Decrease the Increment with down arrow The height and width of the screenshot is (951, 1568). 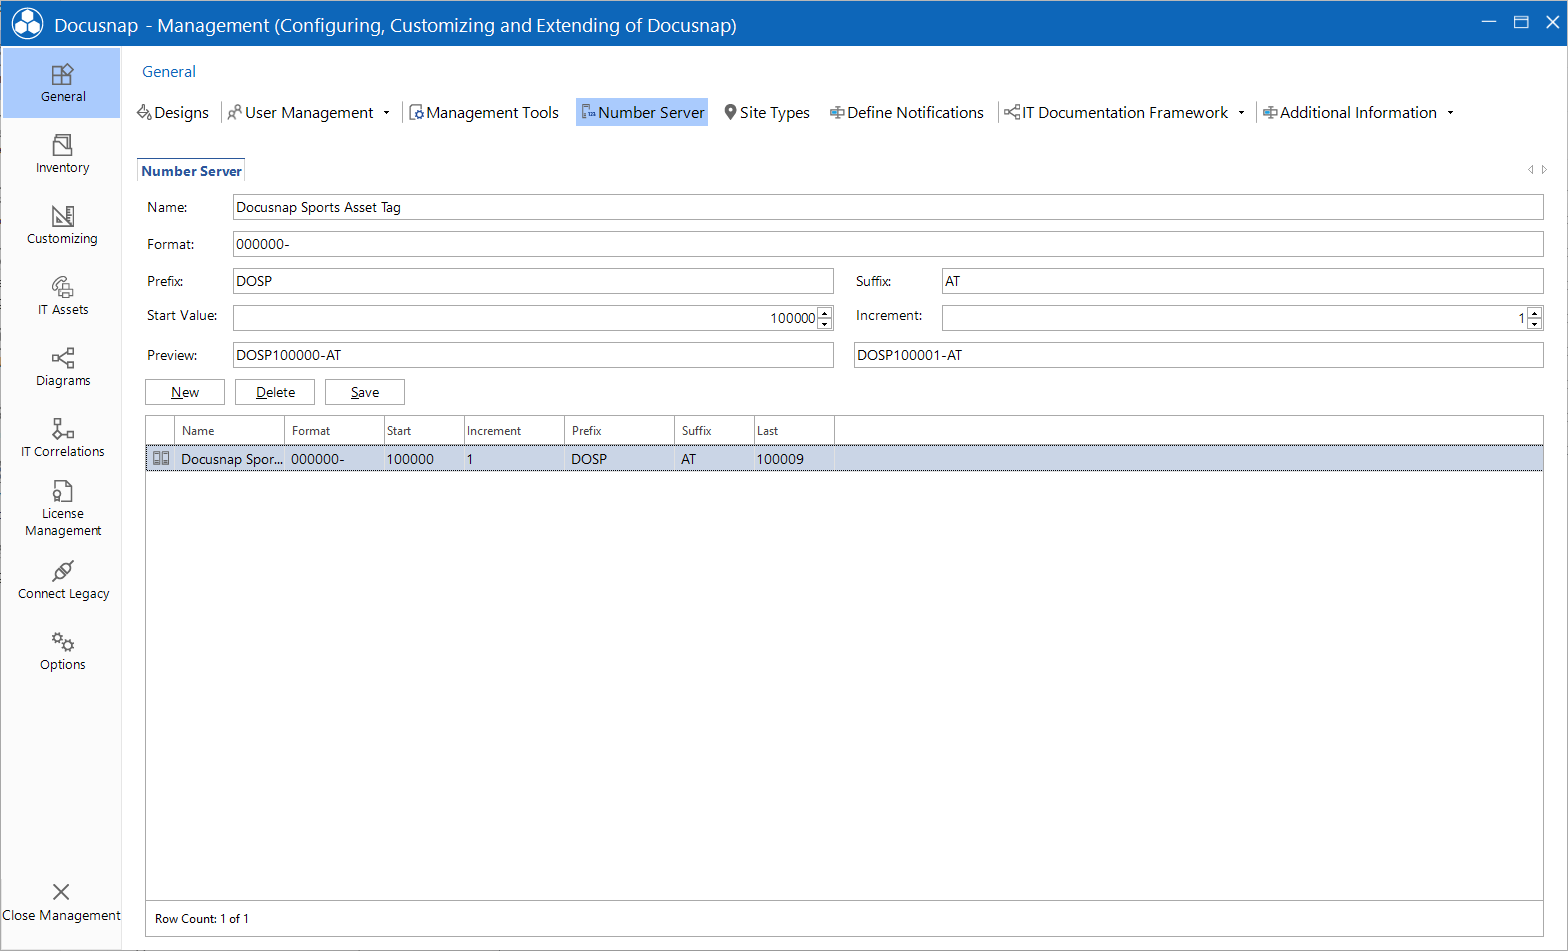[x=1535, y=324]
